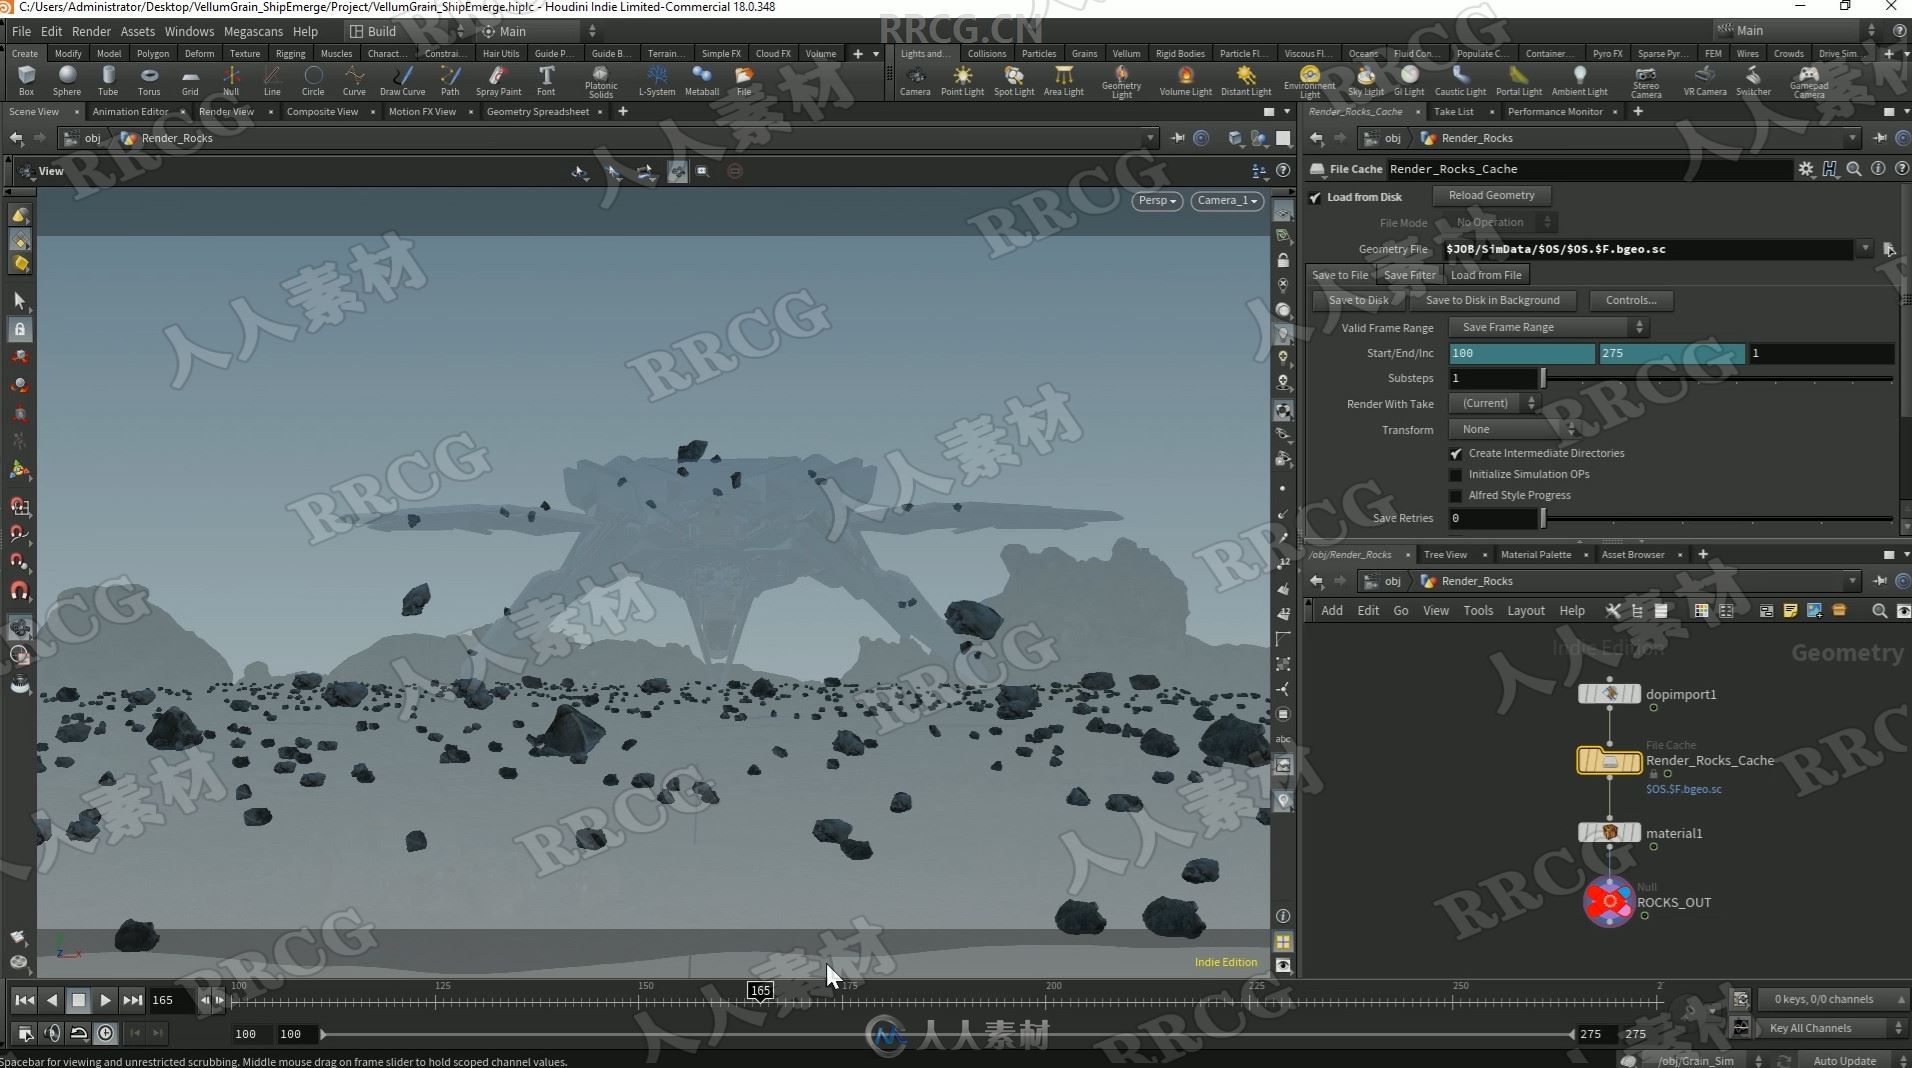Screen dimensions: 1912x1068
Task: Click the Reload Geometry button
Action: 1491,195
